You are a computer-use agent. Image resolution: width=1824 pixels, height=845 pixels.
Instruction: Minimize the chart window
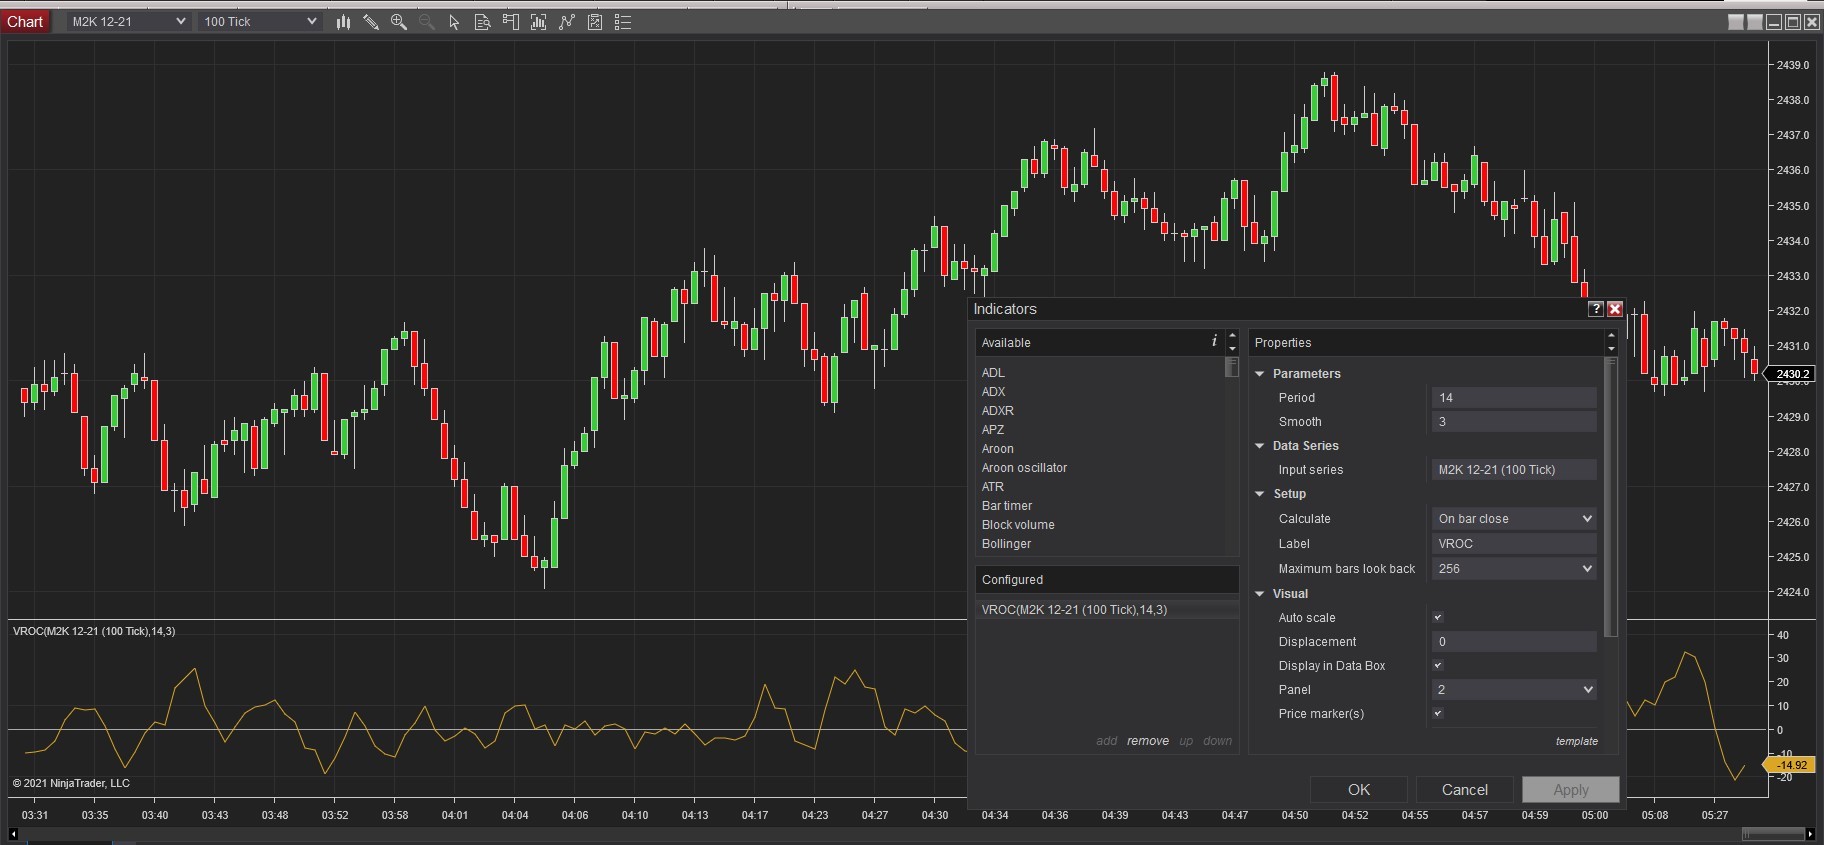click(x=1775, y=22)
